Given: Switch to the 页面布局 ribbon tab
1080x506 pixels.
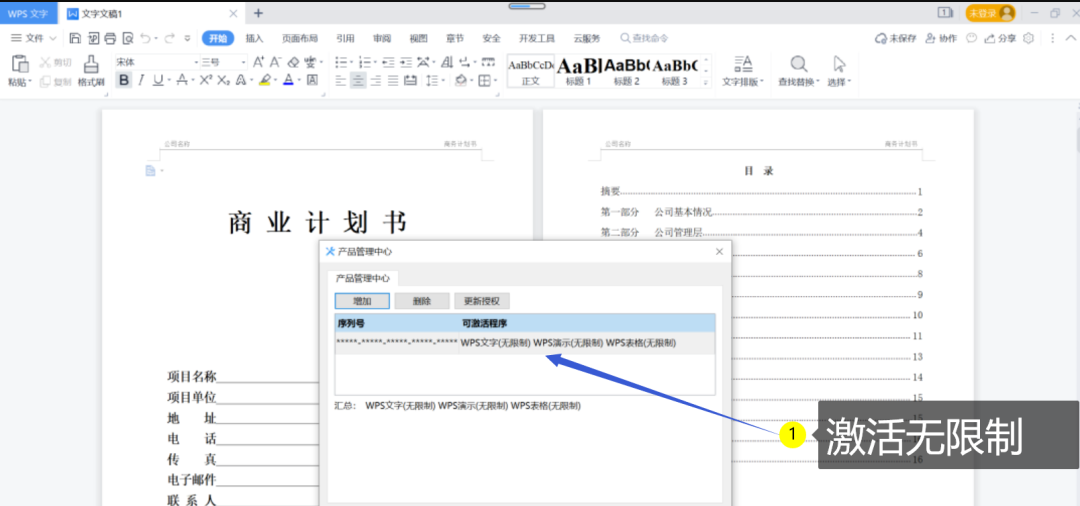Looking at the screenshot, I should (300, 39).
